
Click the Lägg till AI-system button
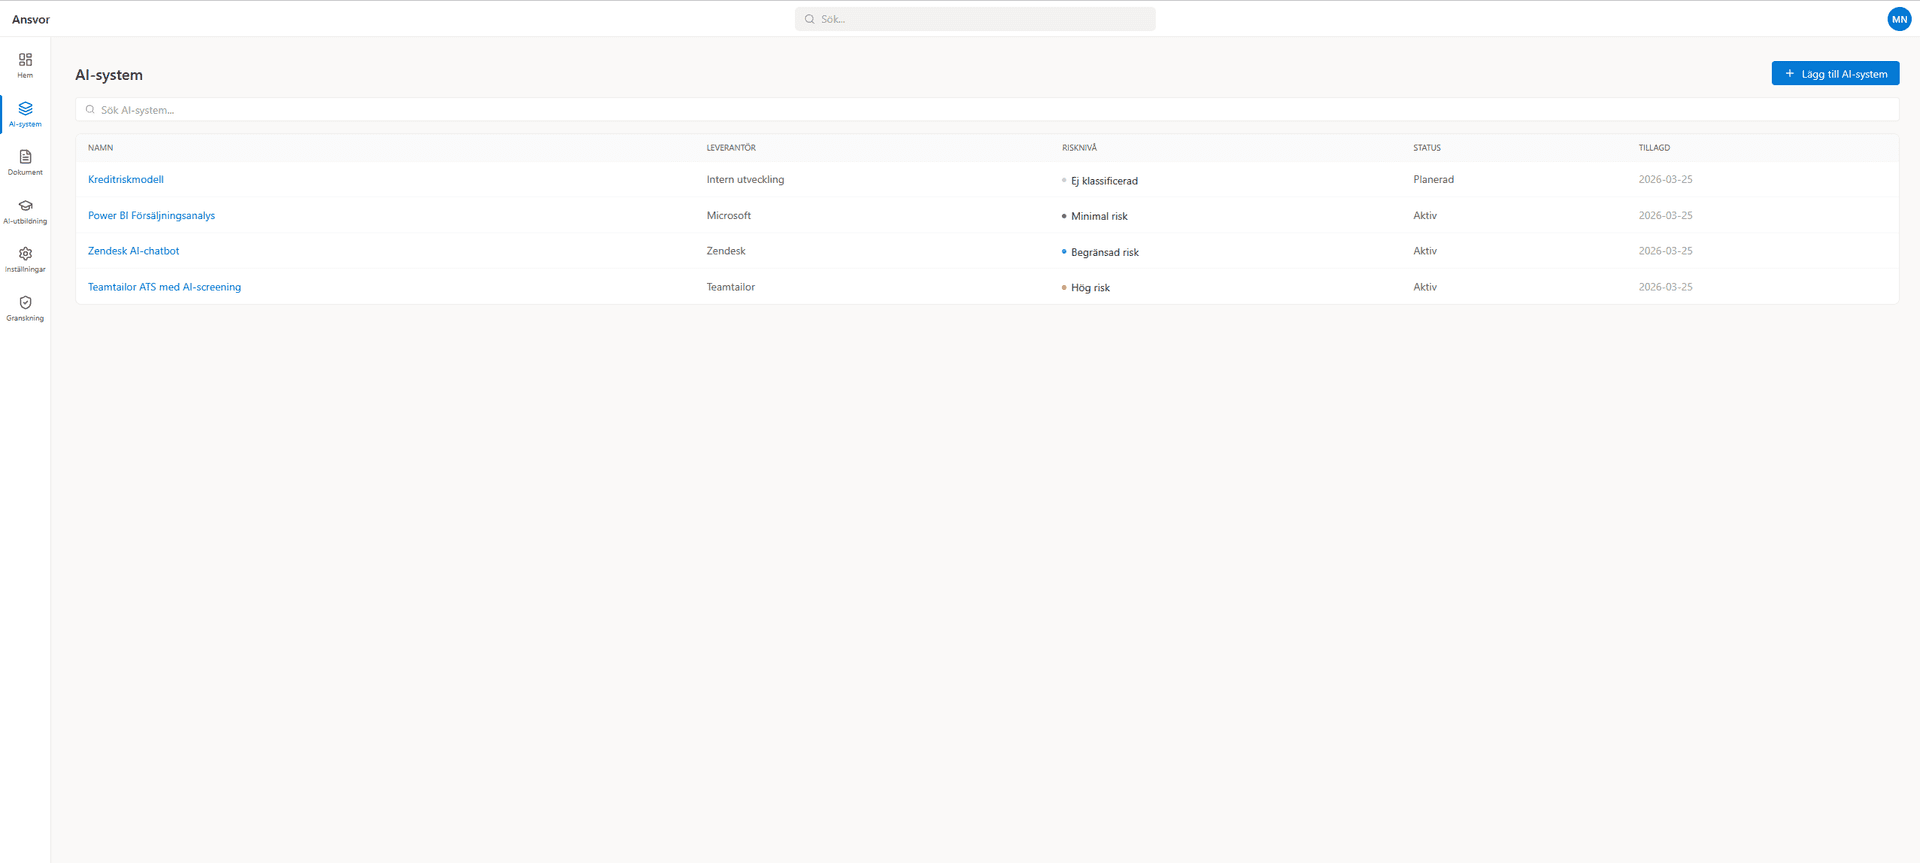1835,73
